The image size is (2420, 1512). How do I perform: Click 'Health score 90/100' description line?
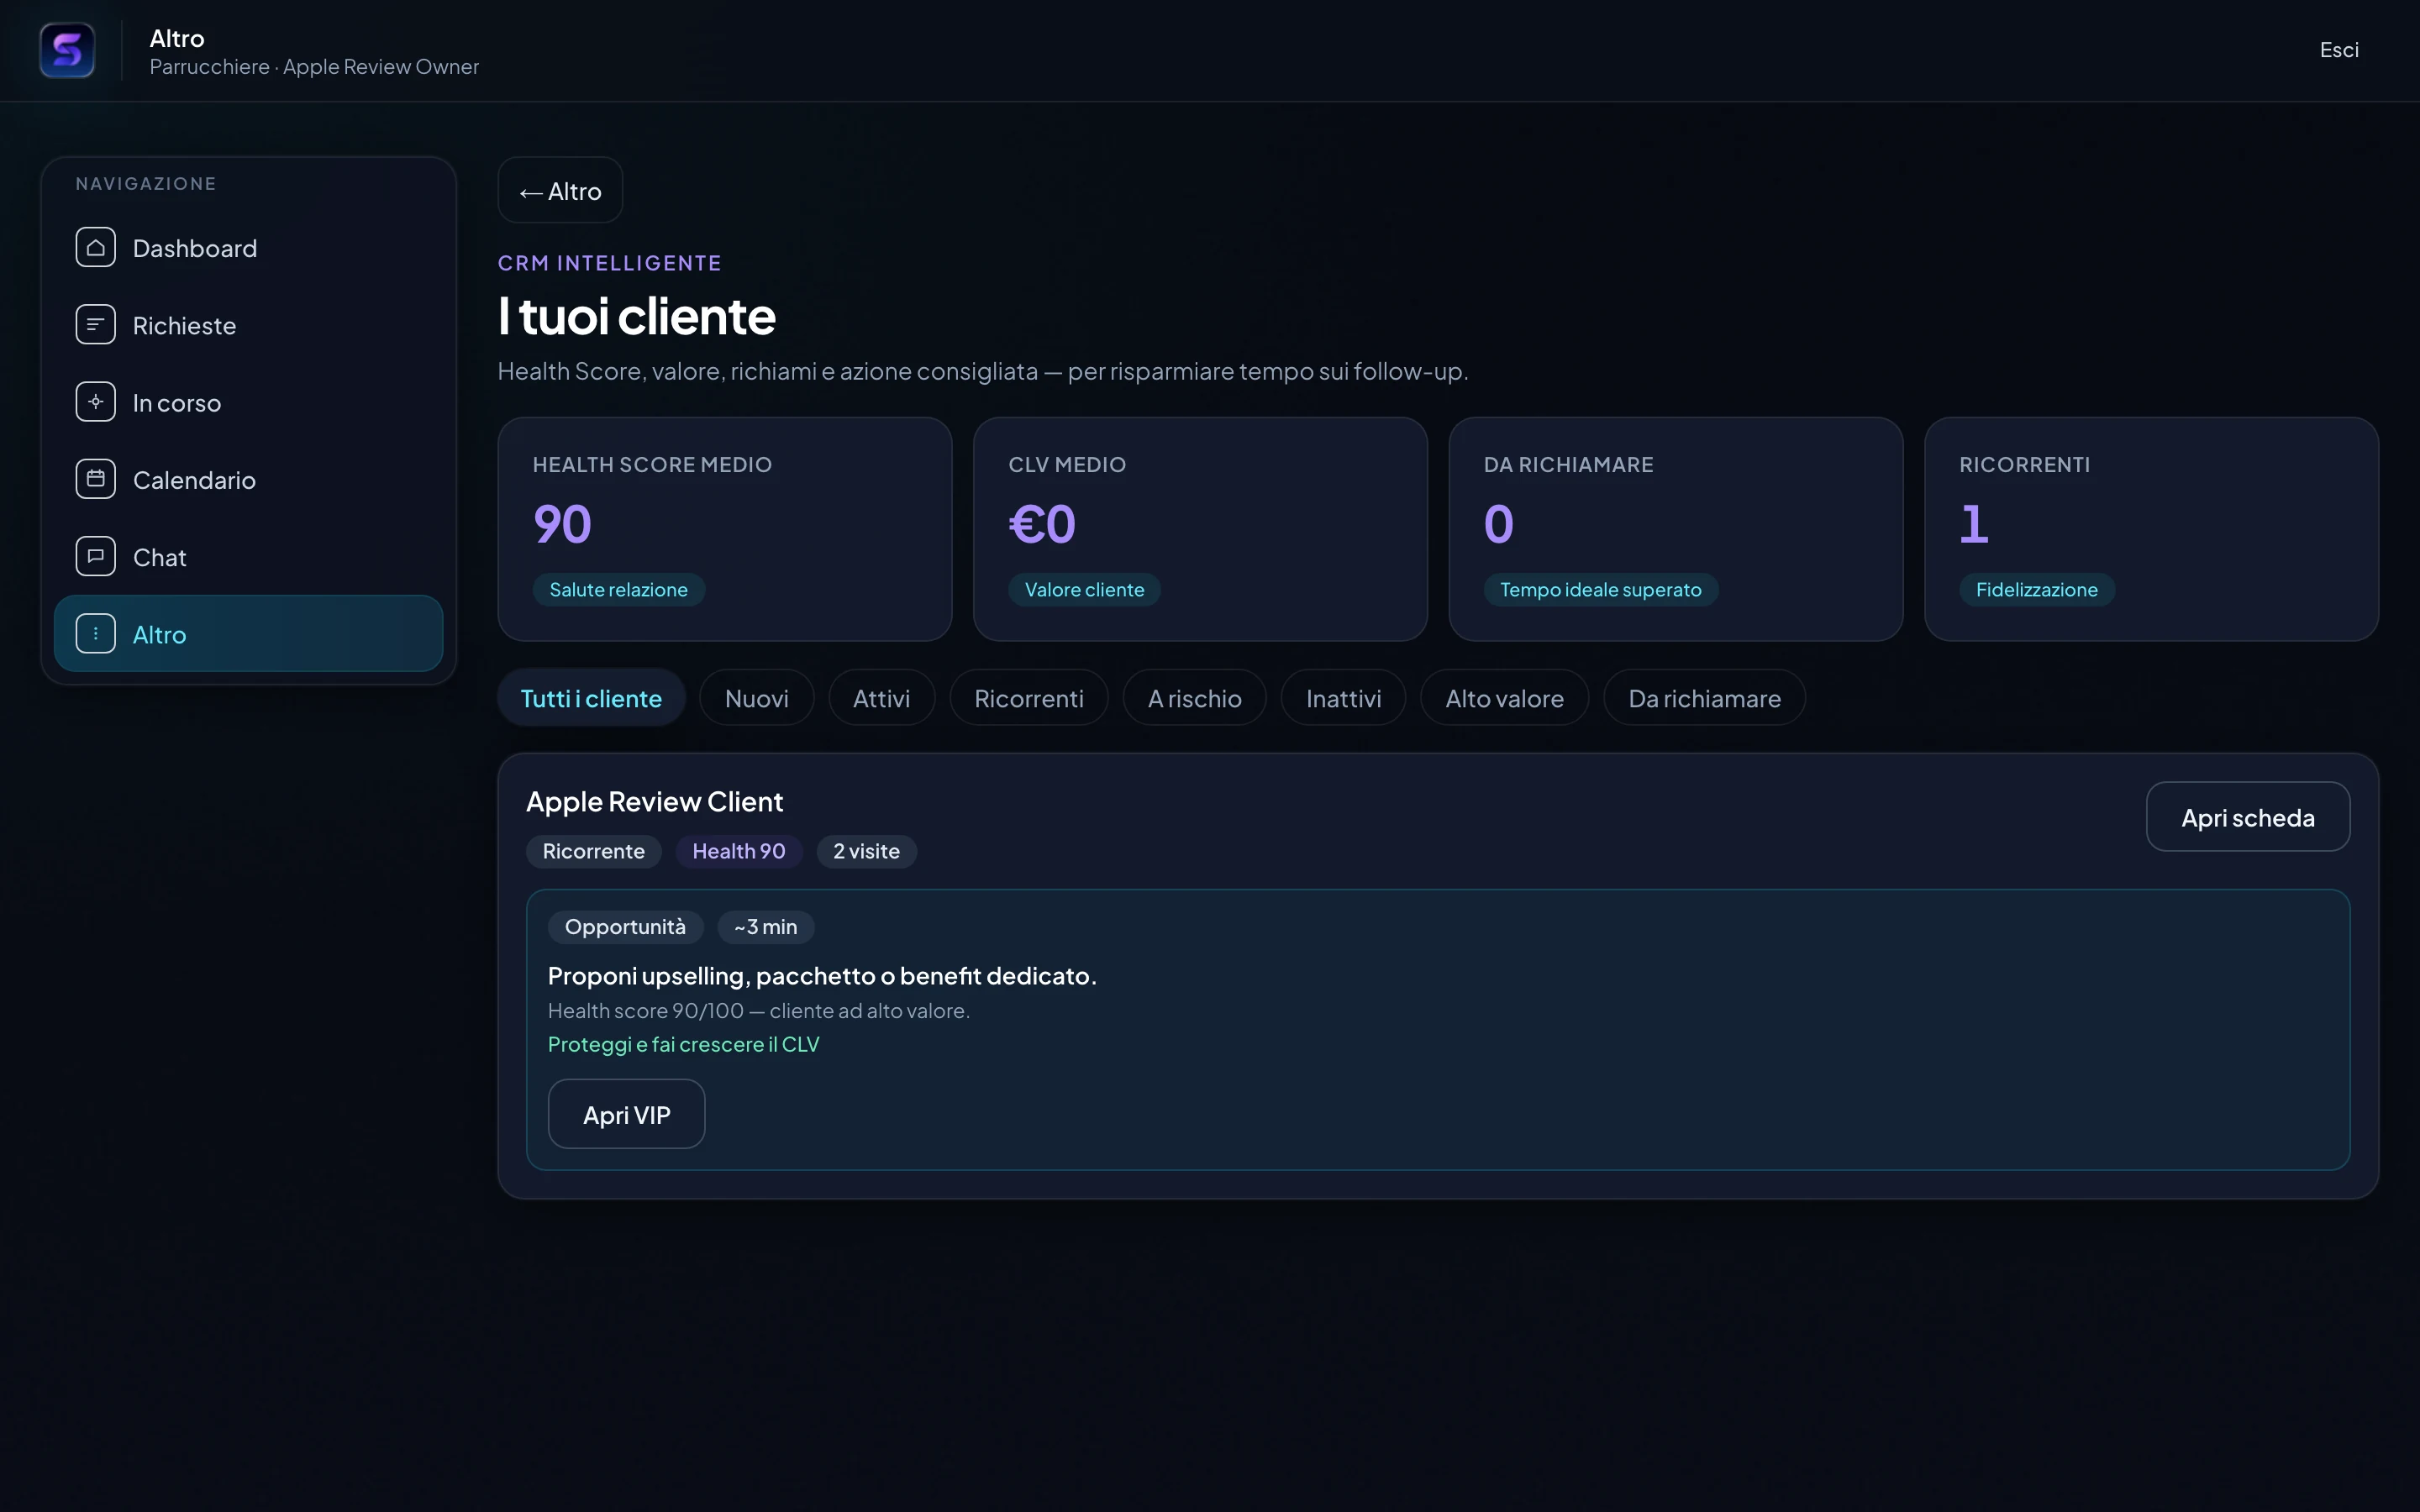tap(758, 1011)
